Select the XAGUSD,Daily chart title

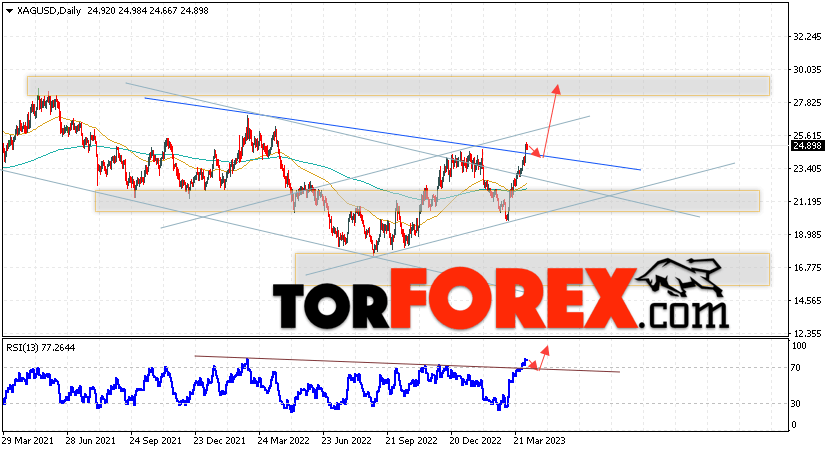[48, 11]
